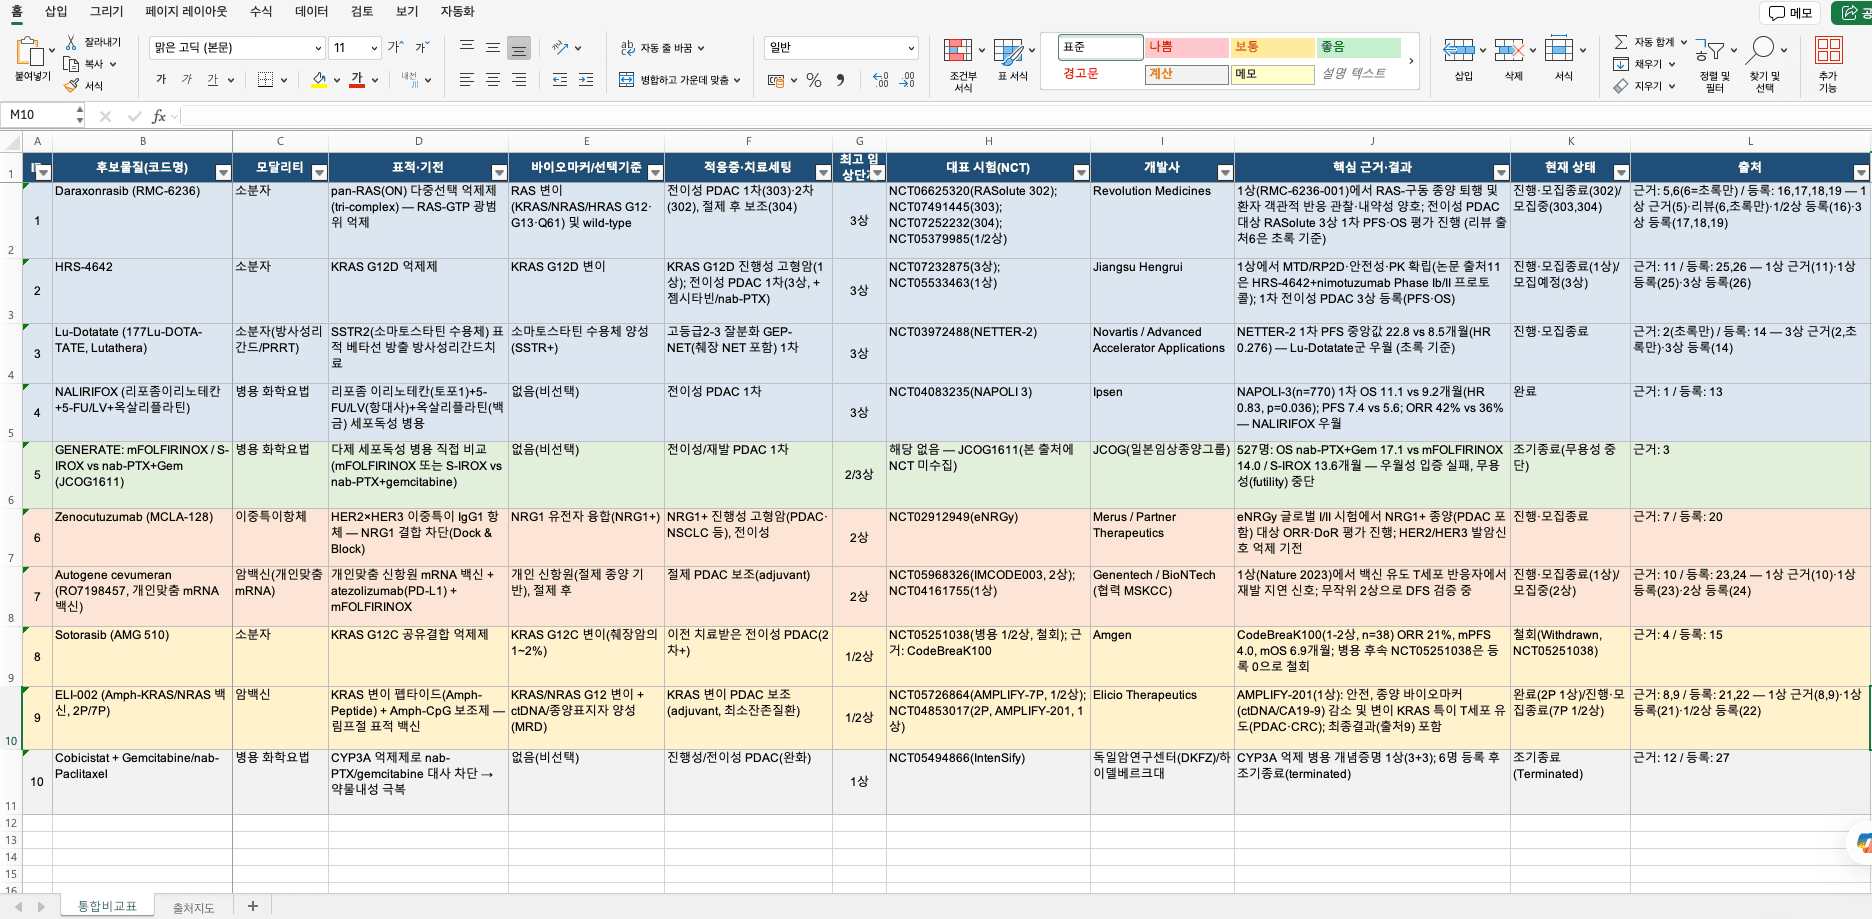Open 조건부 서식 conditional formatting
The width and height of the screenshot is (1872, 919).
pos(963,65)
